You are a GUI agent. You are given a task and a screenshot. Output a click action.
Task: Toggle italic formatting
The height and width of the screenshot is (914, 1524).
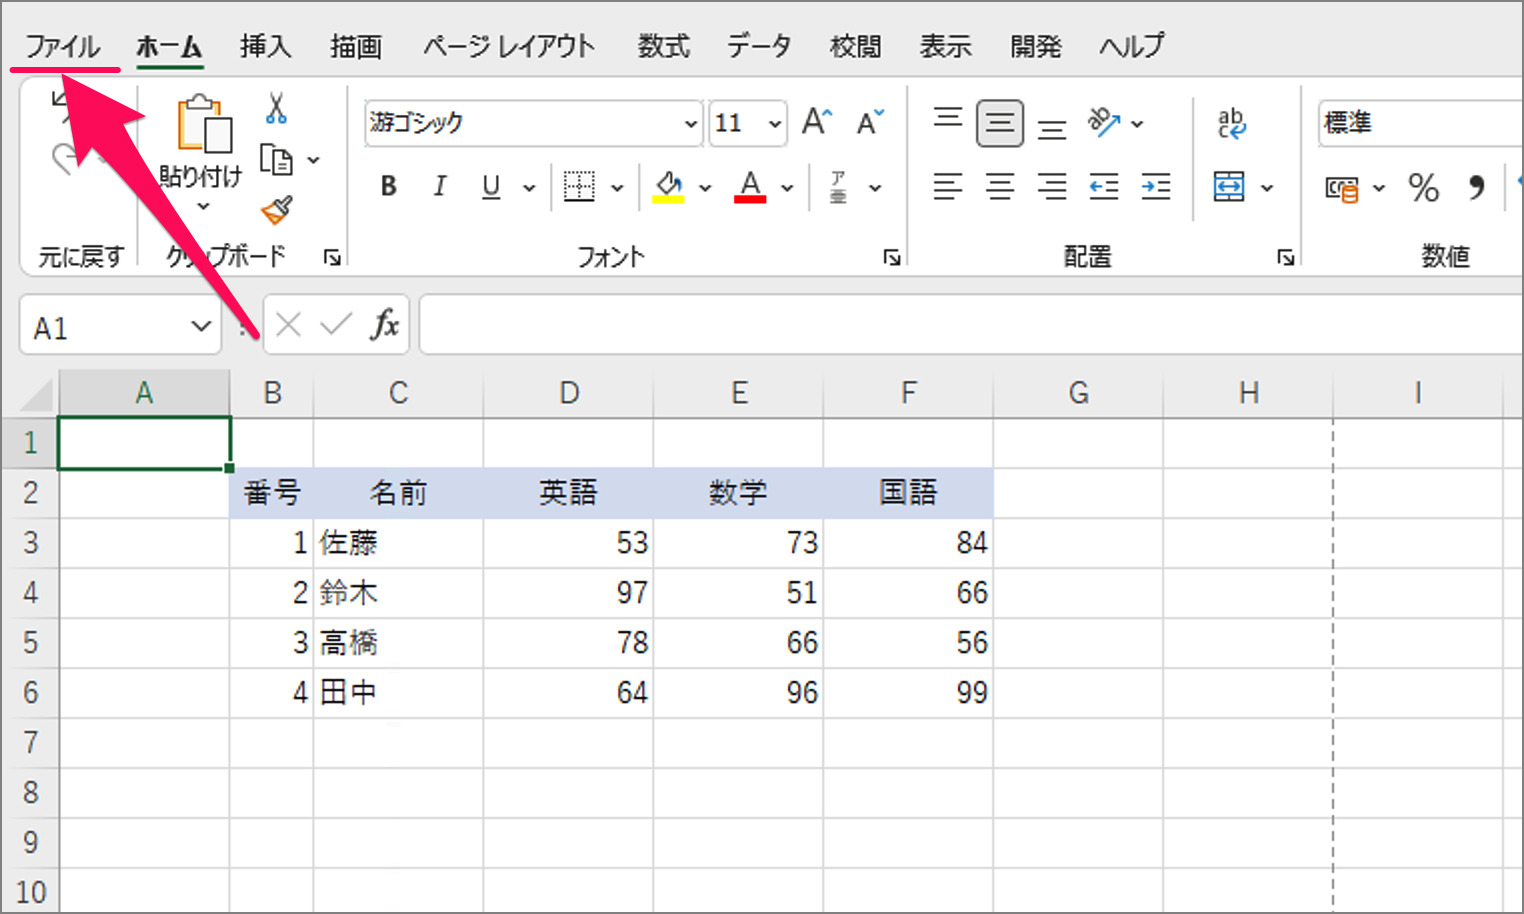point(440,186)
